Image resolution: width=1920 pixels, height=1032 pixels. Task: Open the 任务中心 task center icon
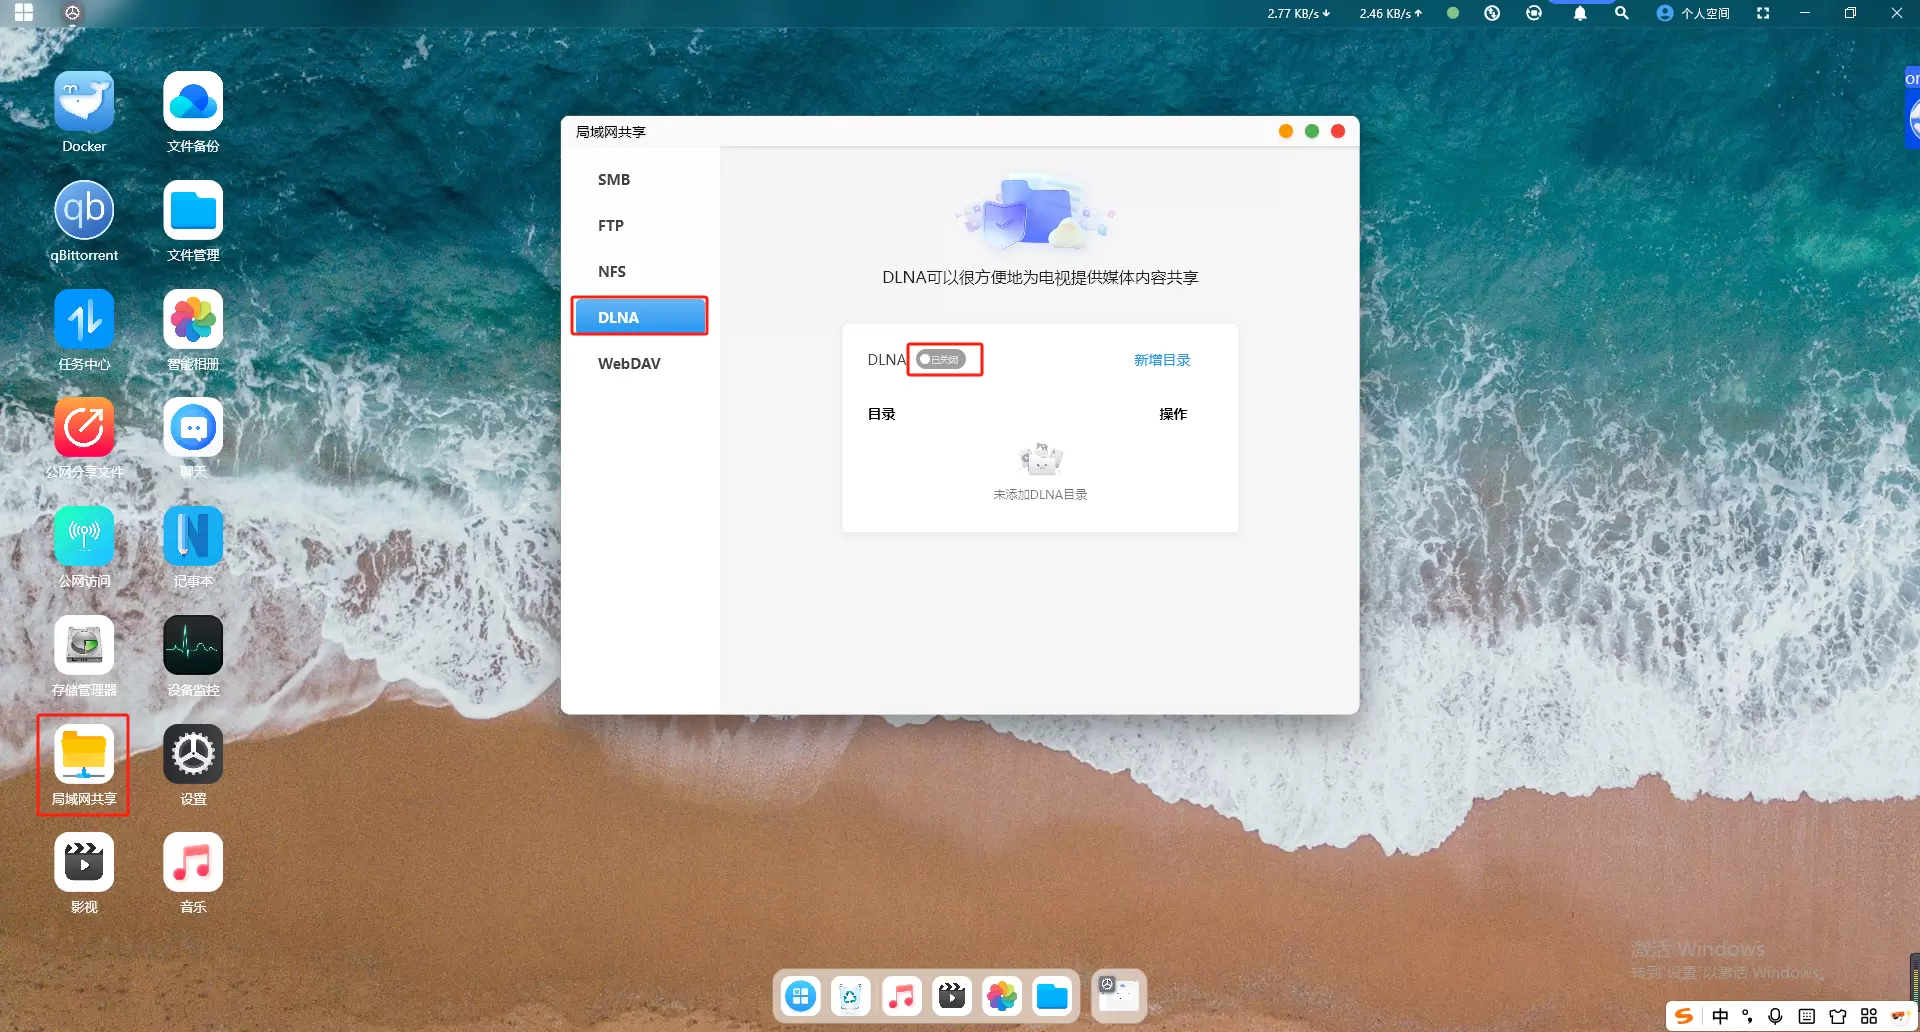point(84,320)
